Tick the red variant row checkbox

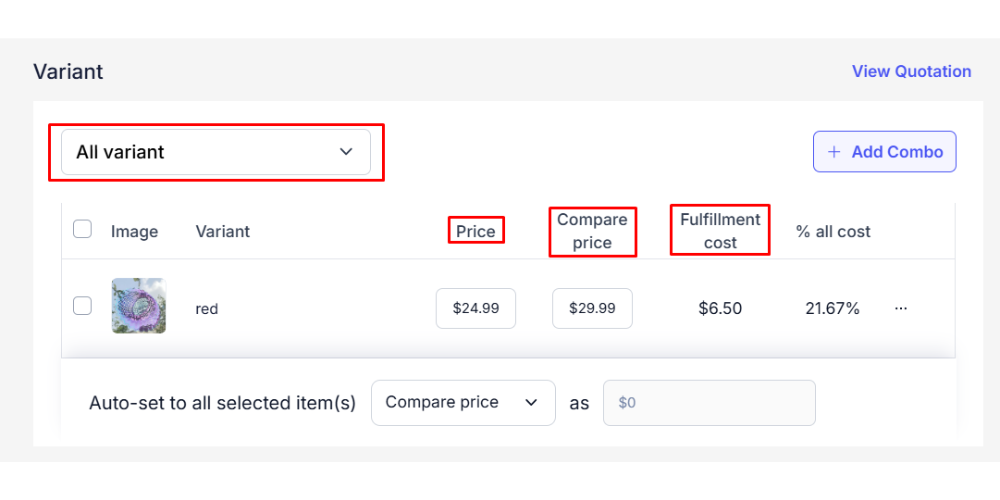(x=83, y=306)
